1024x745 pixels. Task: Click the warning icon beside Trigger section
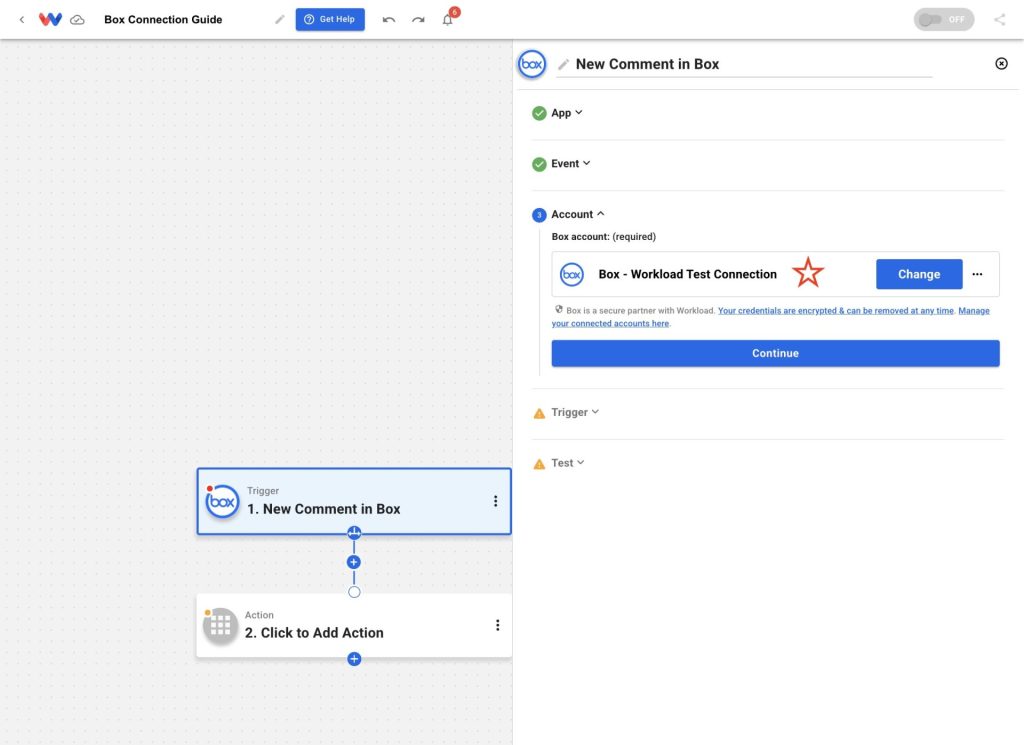coord(539,413)
